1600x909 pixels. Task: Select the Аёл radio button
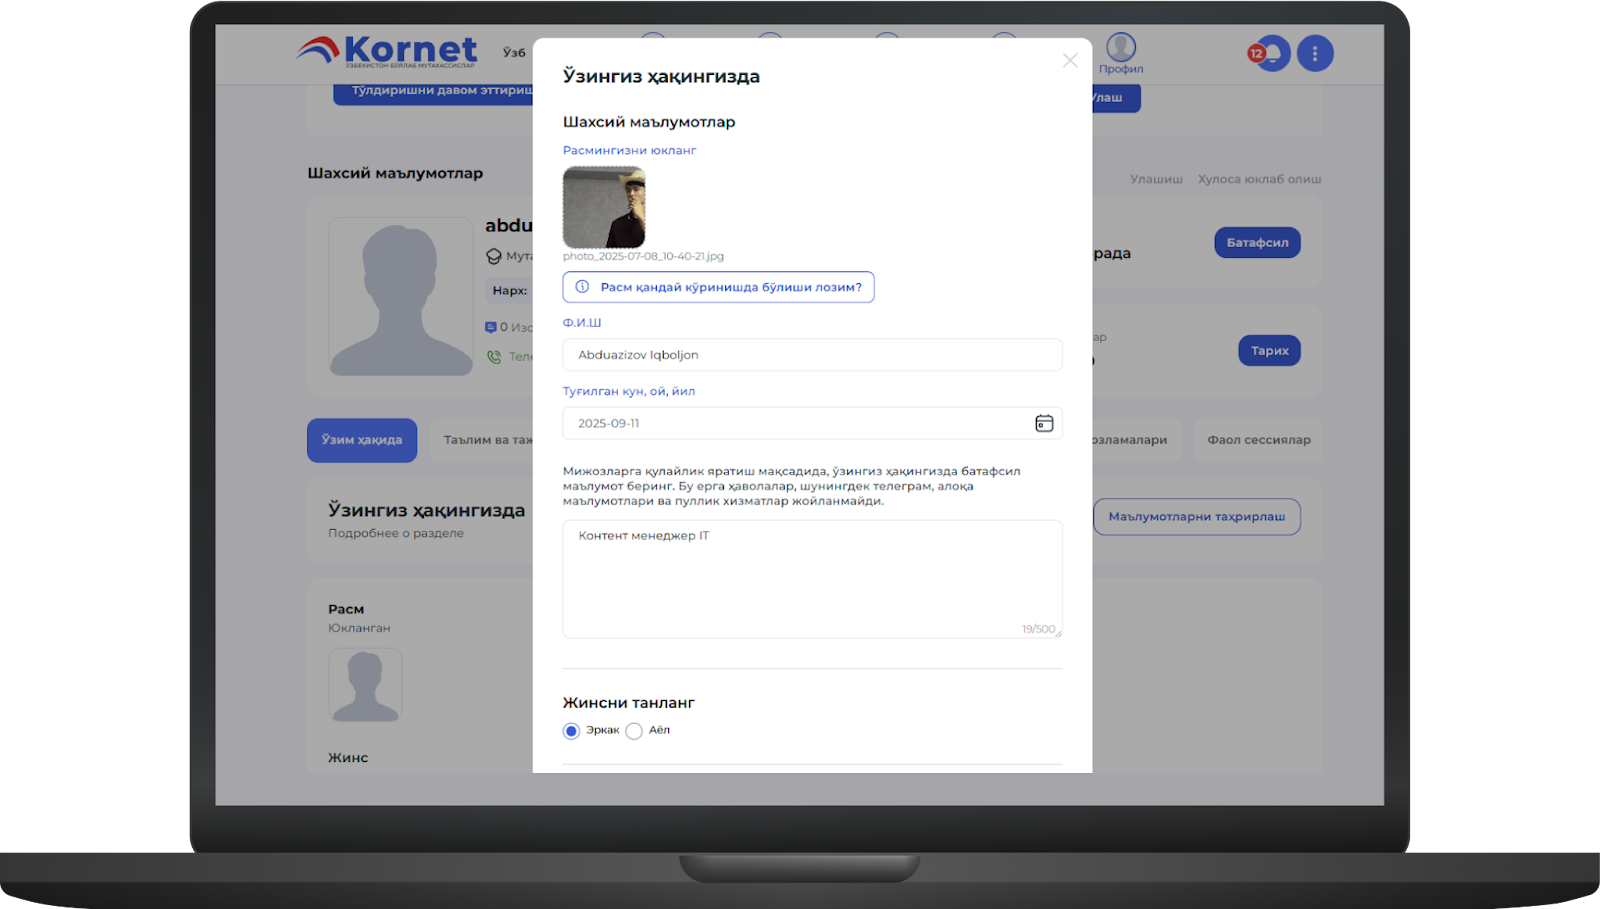coord(634,731)
